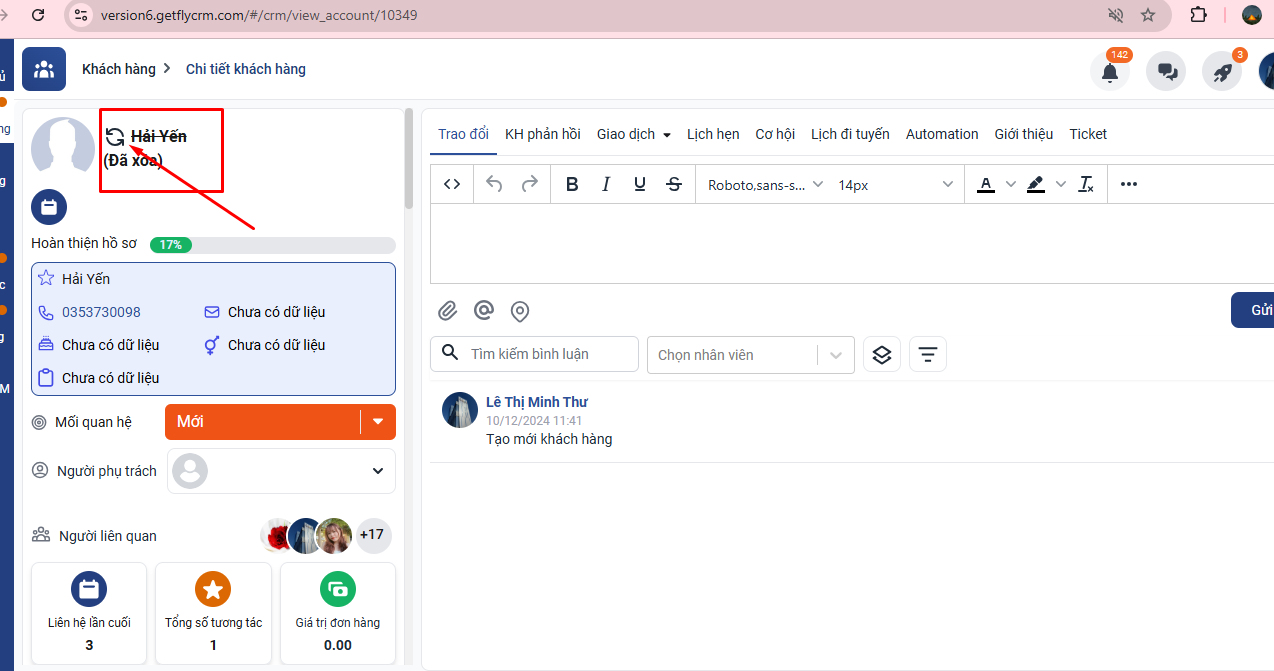Open the notifications bell icon
Image resolution: width=1274 pixels, height=671 pixels.
pos(1109,72)
